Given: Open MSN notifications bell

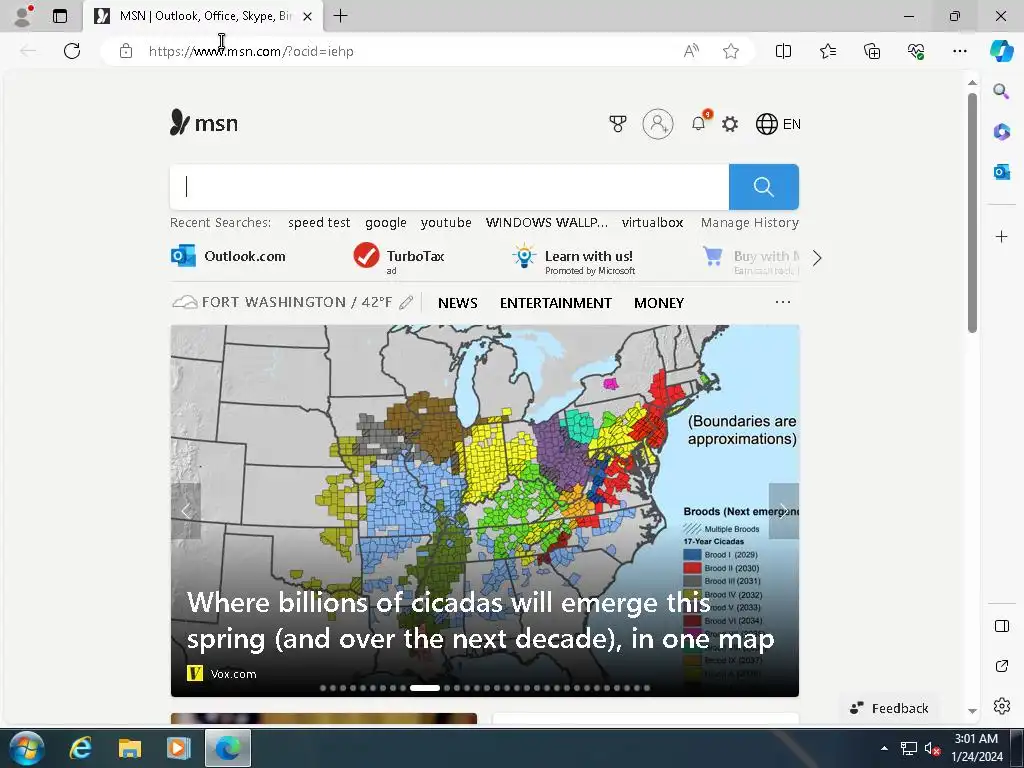Looking at the screenshot, I should pos(699,123).
